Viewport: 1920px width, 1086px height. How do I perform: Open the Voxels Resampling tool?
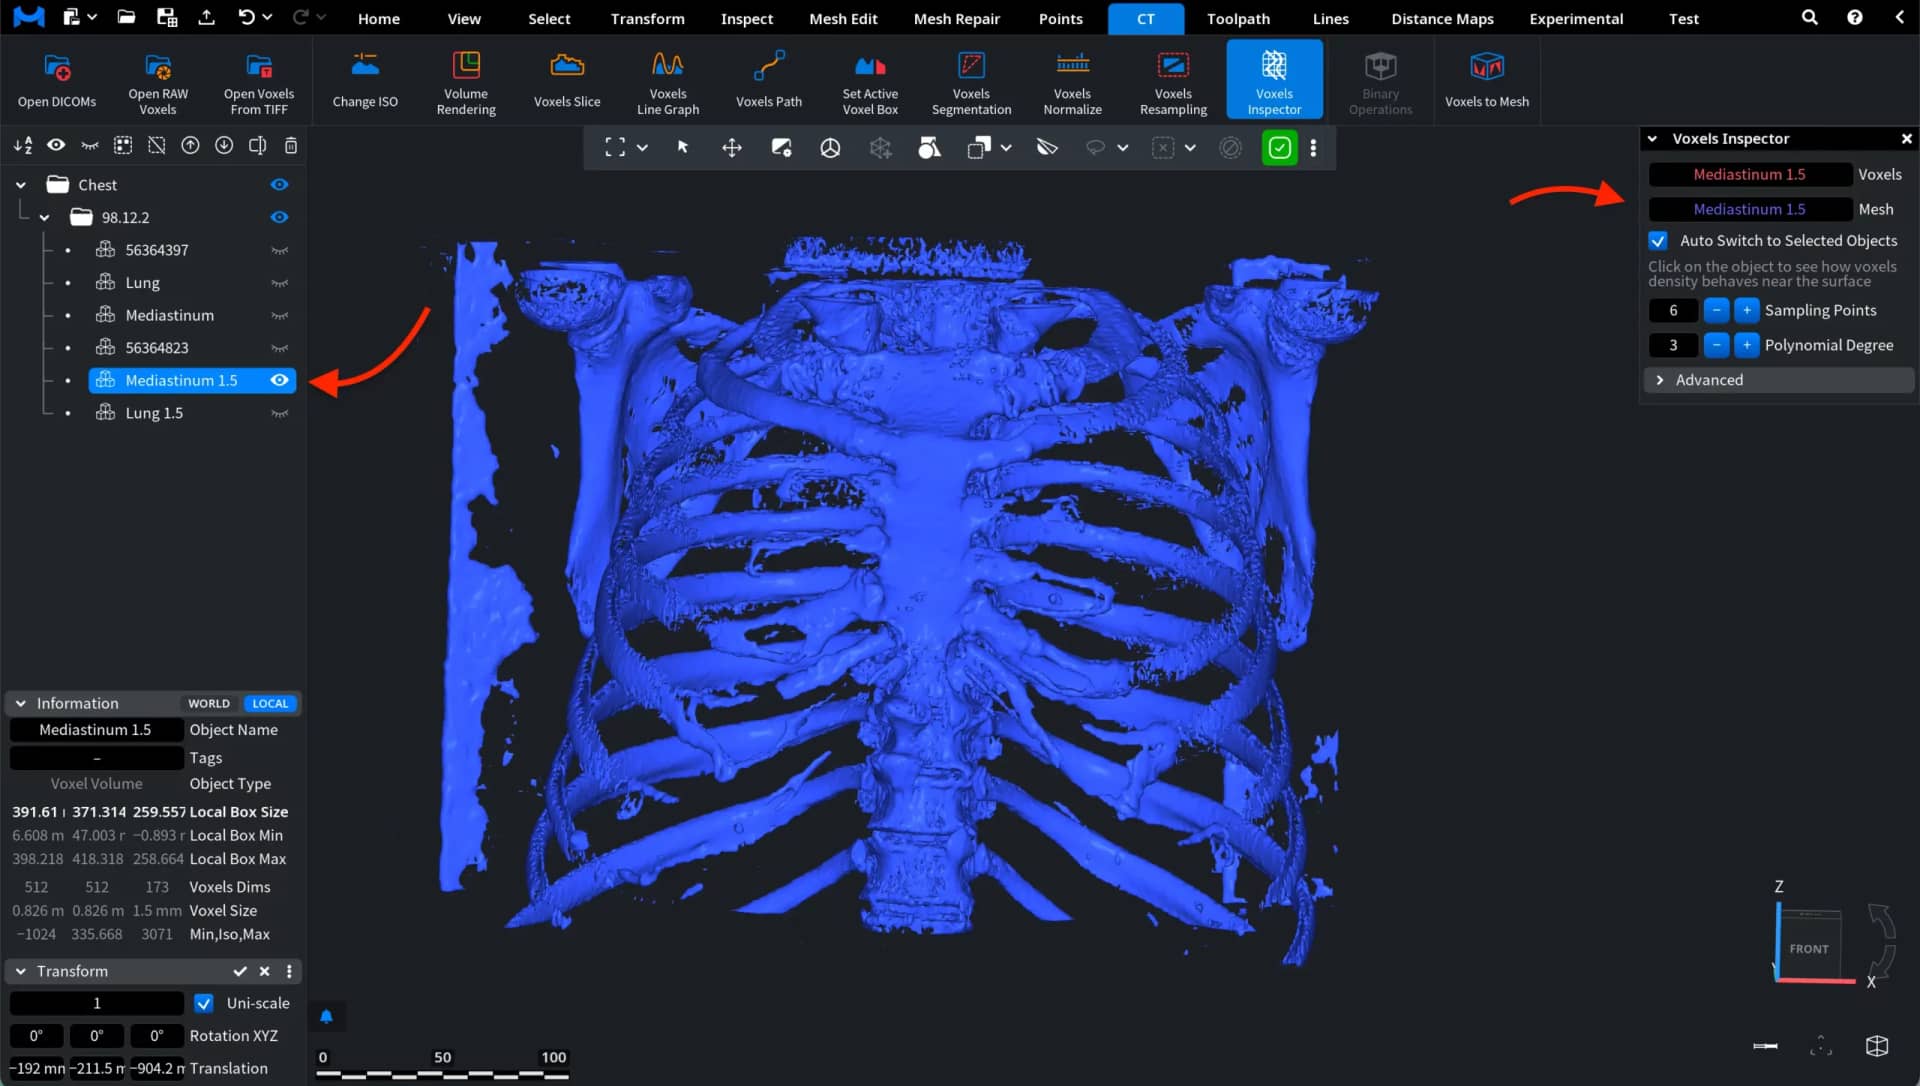click(x=1173, y=81)
